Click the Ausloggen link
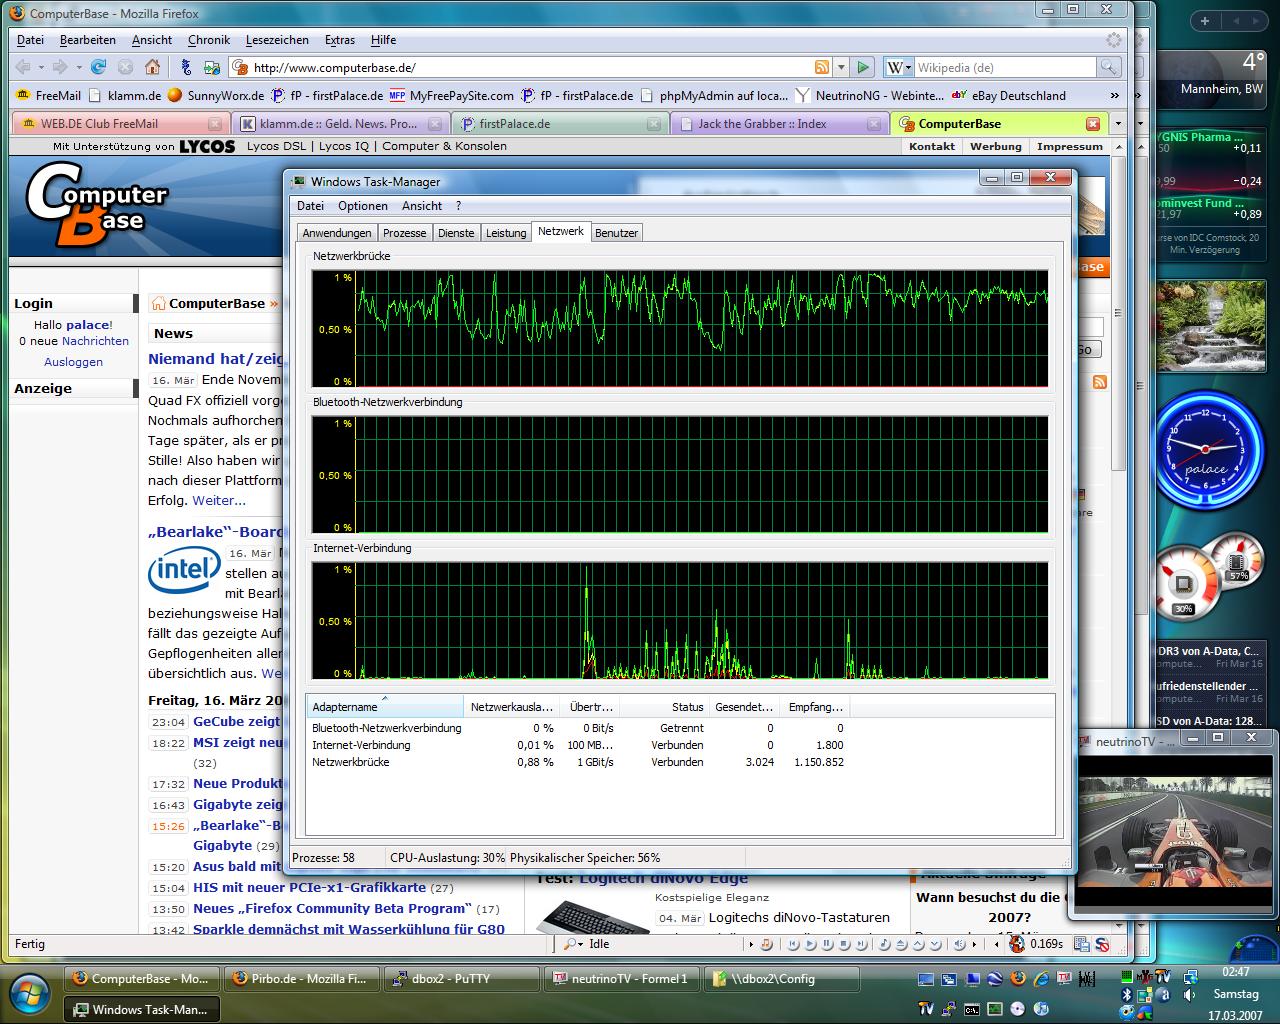This screenshot has width=1280, height=1024. tap(73, 362)
